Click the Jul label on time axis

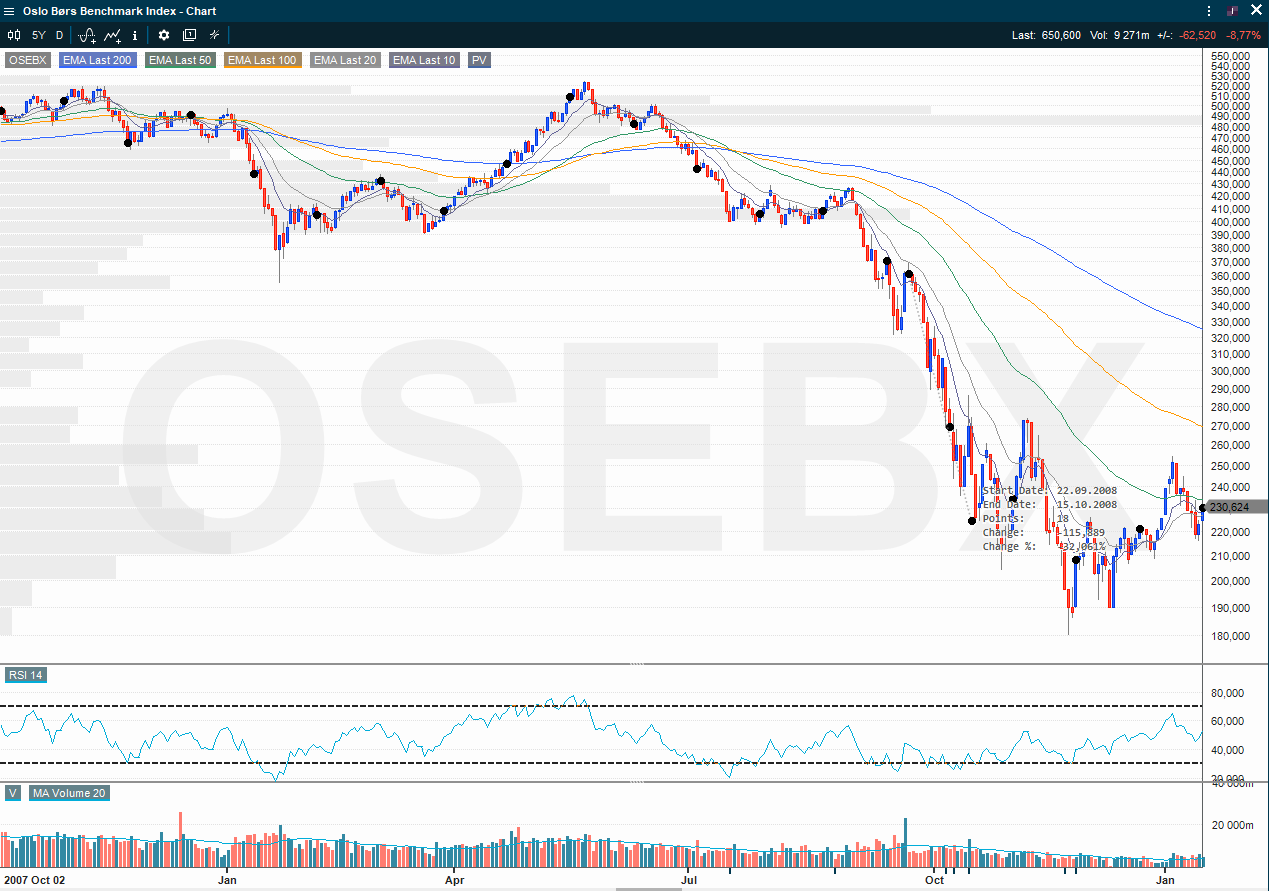point(690,880)
